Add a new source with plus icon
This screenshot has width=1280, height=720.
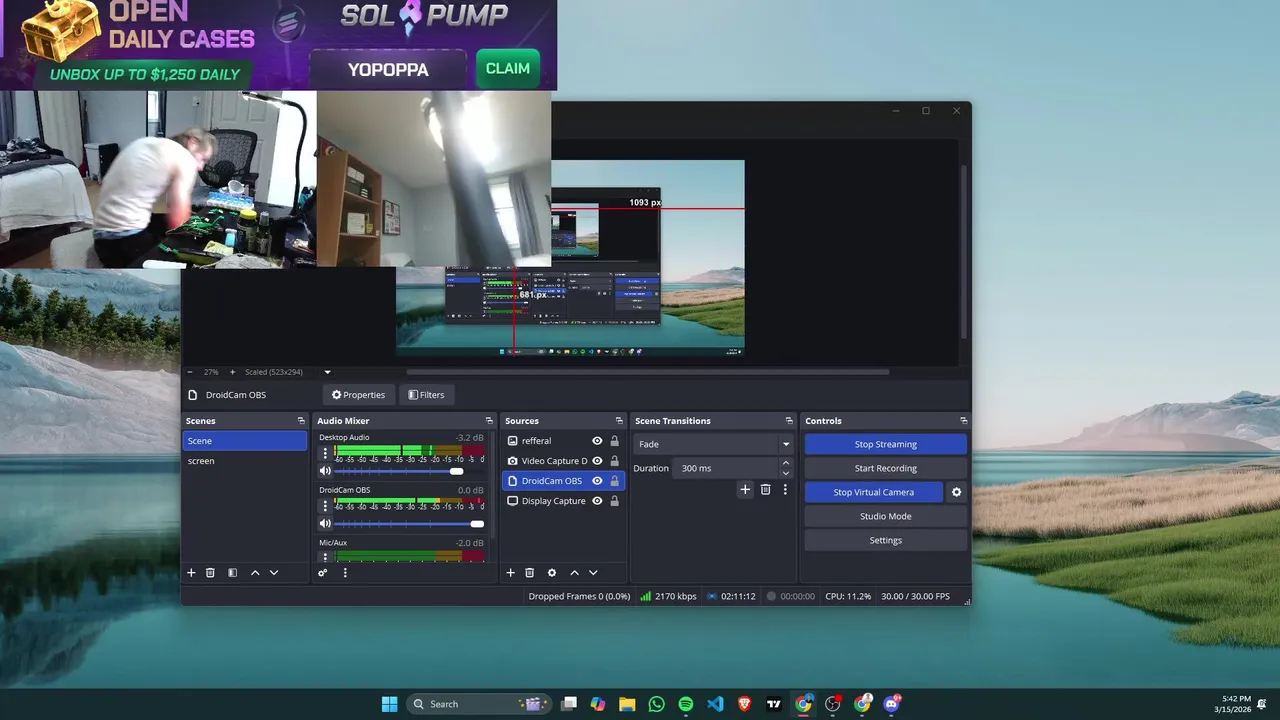[510, 573]
